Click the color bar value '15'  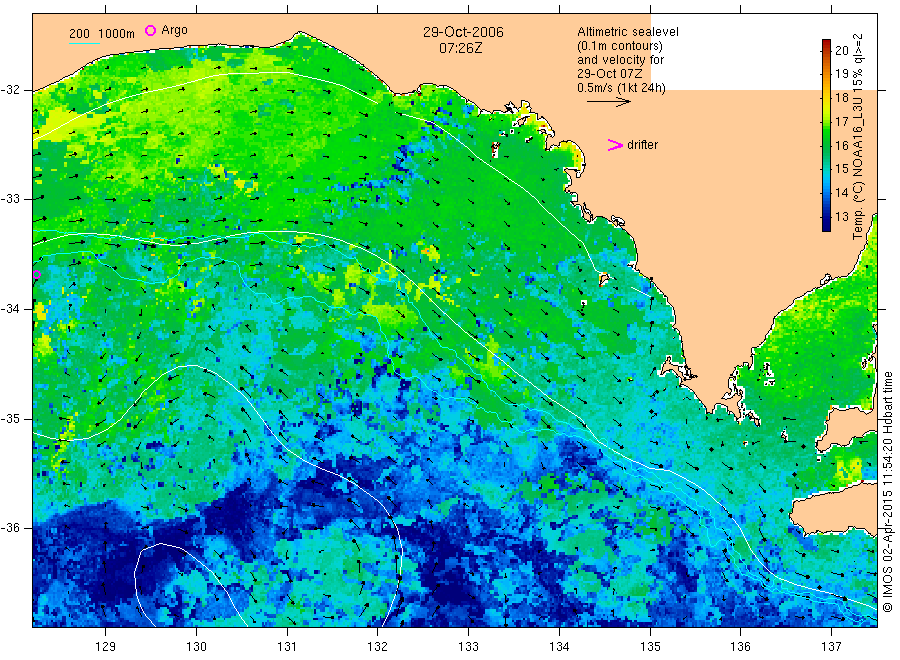point(841,169)
